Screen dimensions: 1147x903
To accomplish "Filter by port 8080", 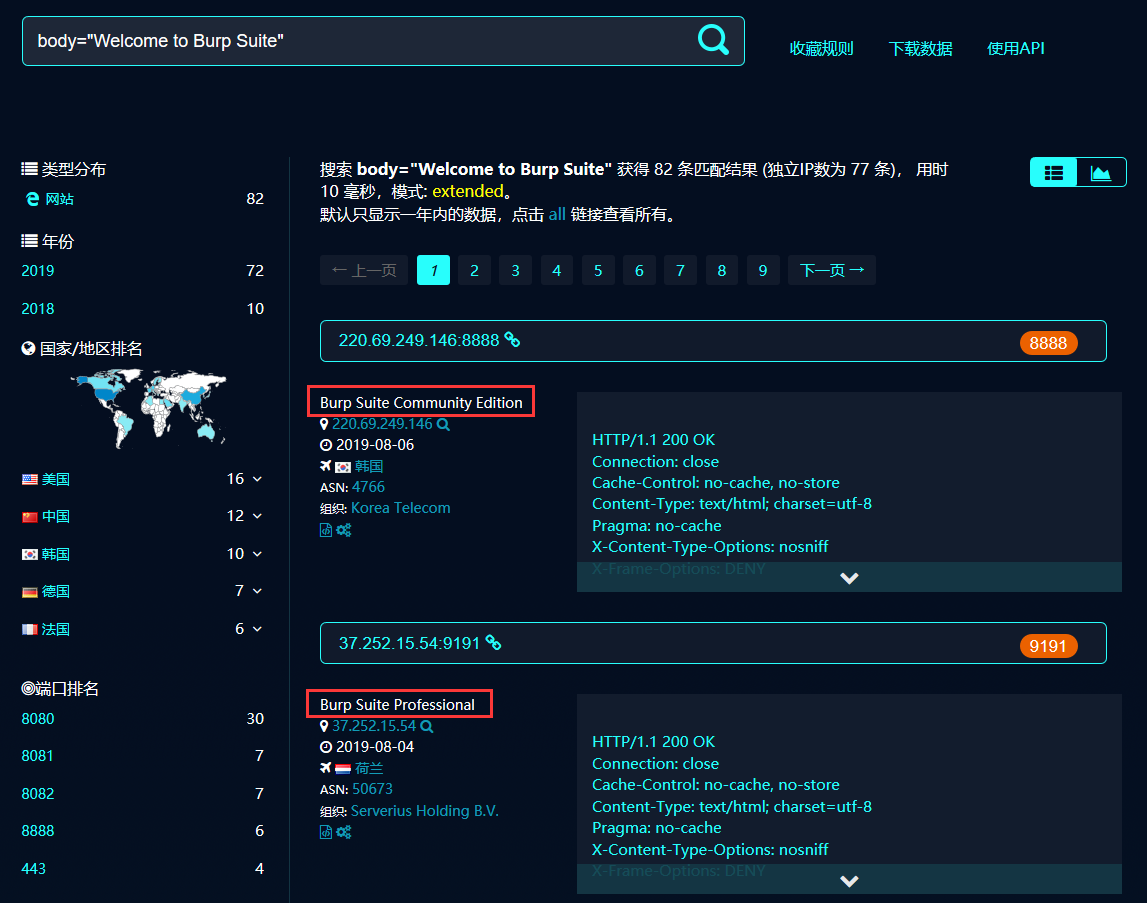I will coord(38,719).
